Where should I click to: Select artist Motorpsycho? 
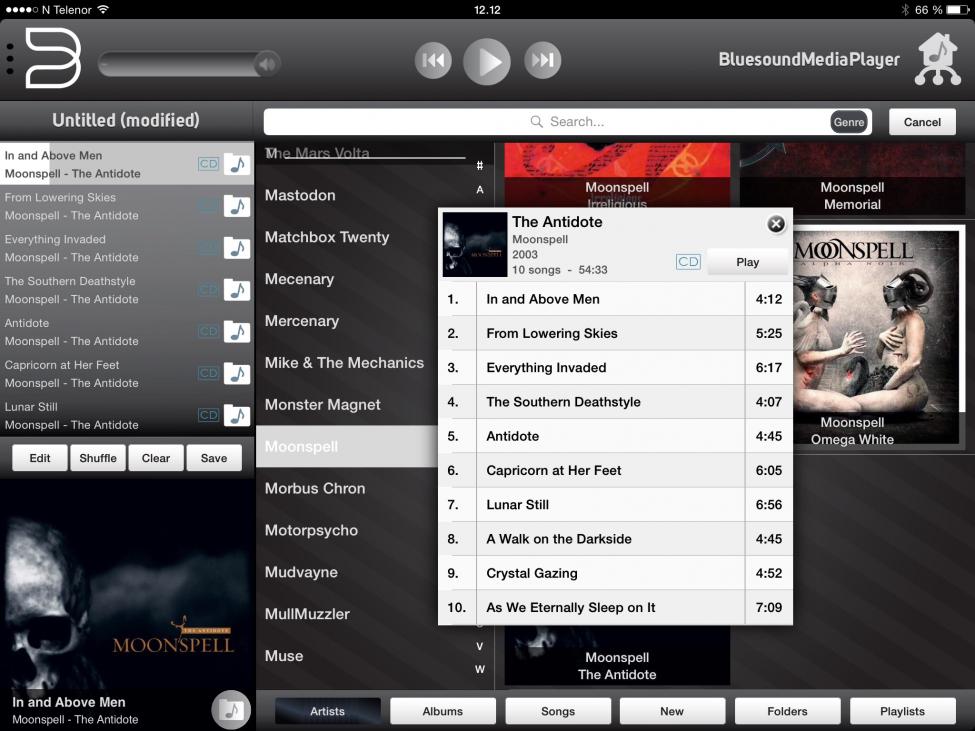point(312,530)
